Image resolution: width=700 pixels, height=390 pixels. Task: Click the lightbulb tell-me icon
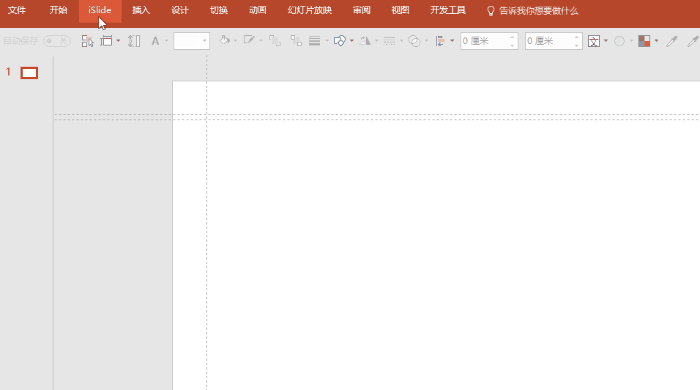click(x=491, y=11)
